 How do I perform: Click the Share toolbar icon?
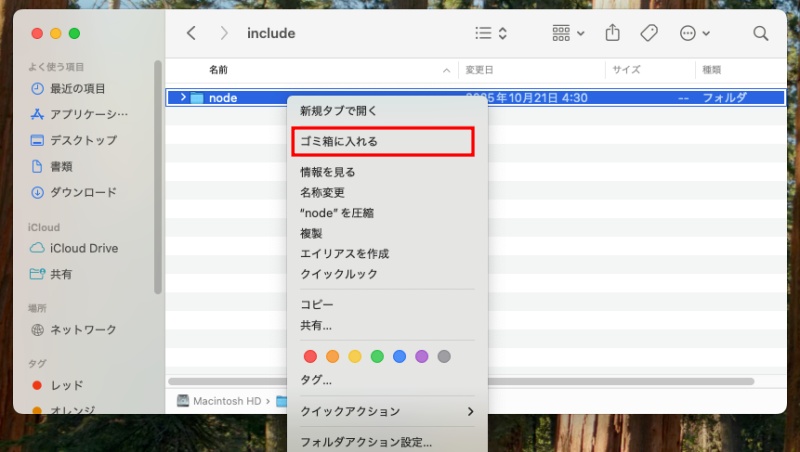point(613,33)
